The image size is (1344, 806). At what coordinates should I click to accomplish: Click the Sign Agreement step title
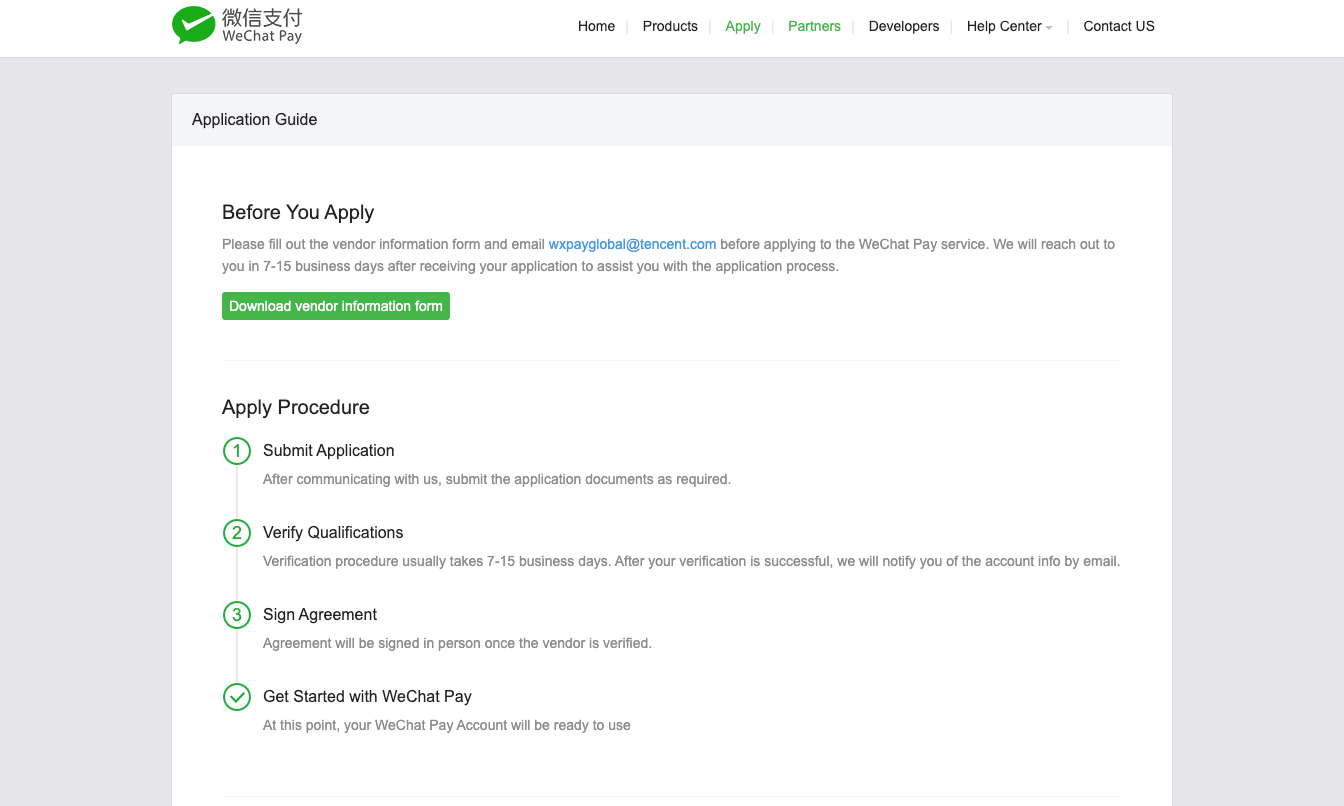(320, 615)
